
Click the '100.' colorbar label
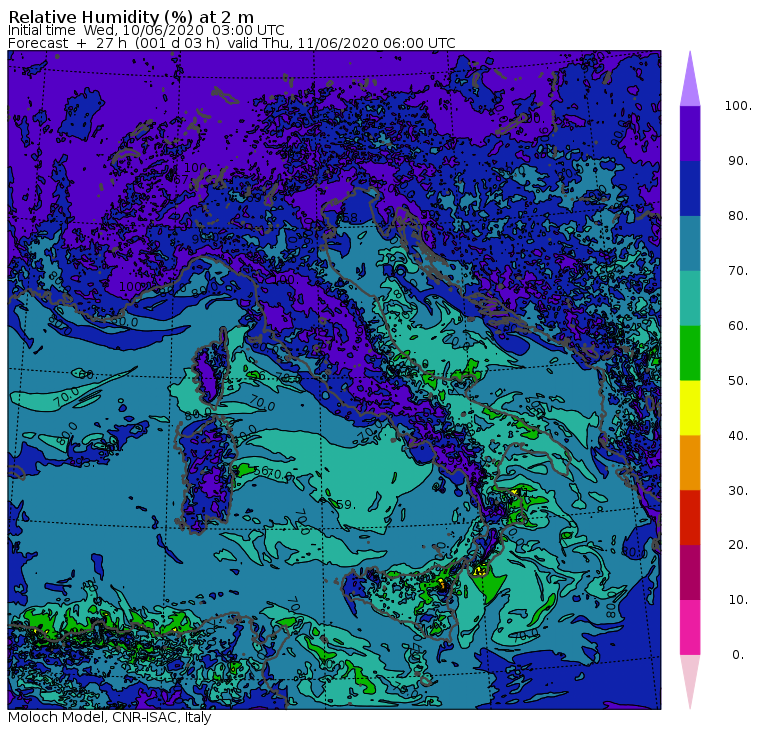(738, 106)
